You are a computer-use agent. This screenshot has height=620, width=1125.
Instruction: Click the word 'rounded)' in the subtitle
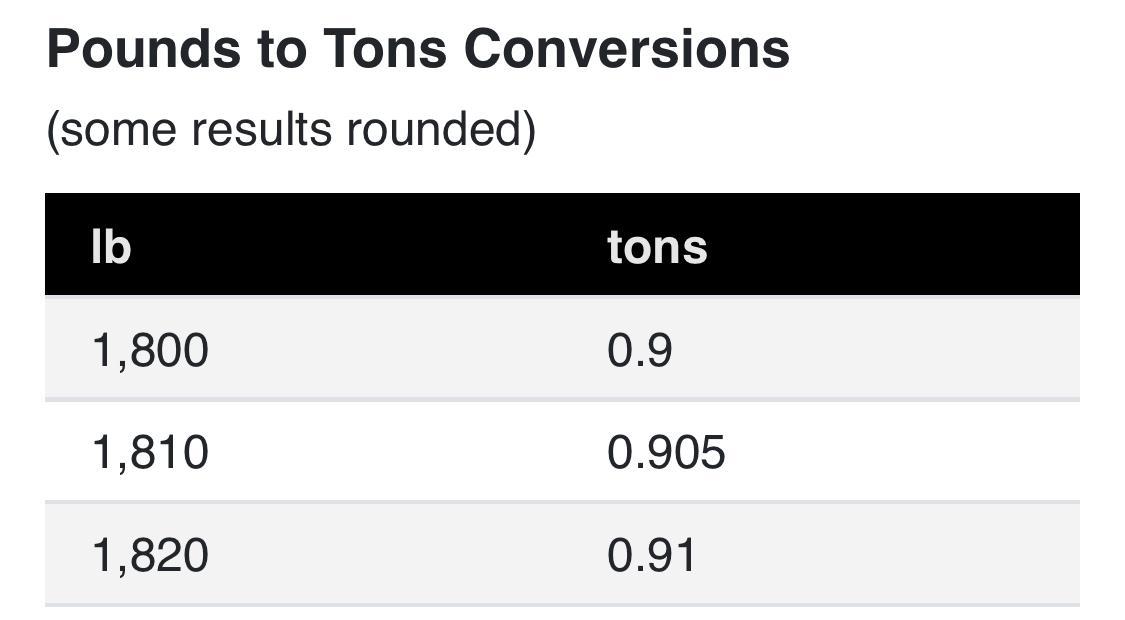pyautogui.click(x=441, y=130)
